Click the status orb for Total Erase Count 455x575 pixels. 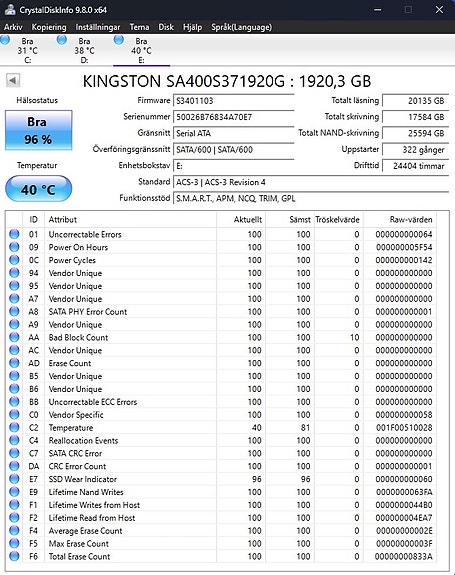coord(14,556)
